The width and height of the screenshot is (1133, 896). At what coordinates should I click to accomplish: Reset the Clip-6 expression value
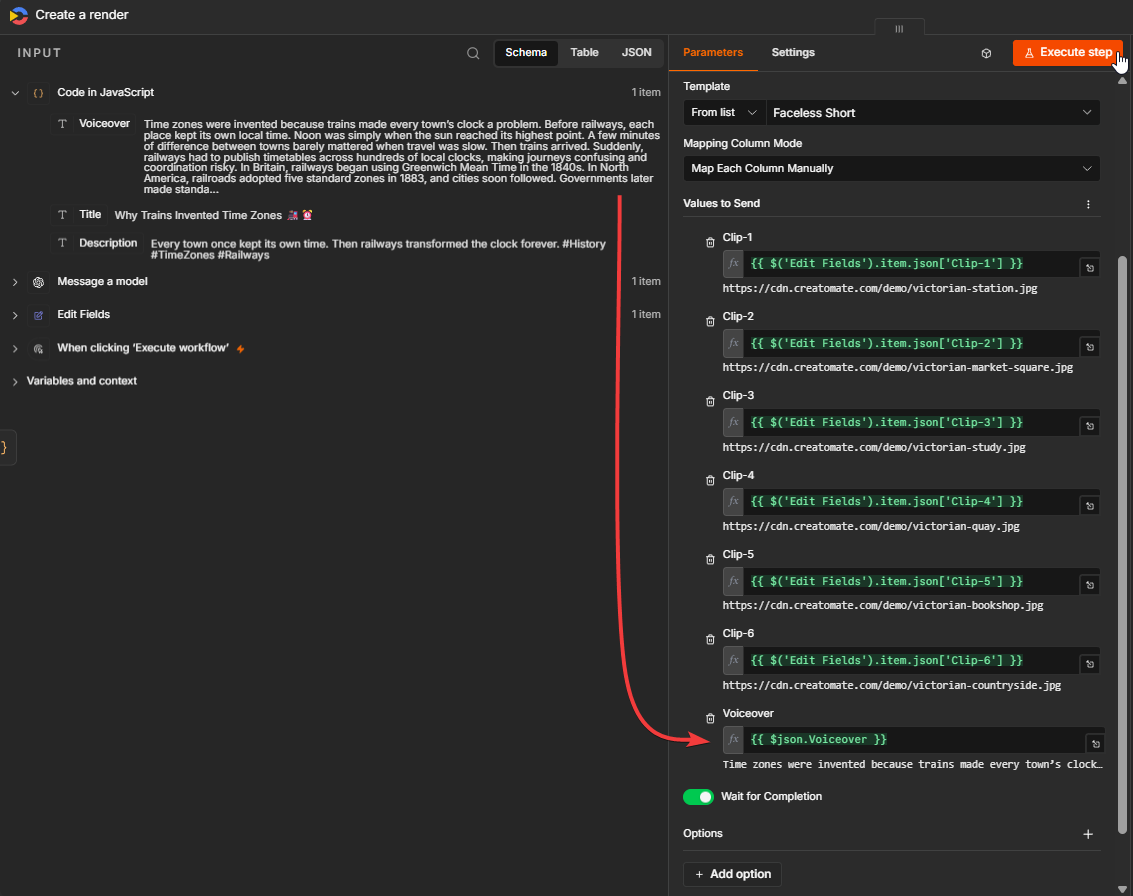click(x=1090, y=664)
